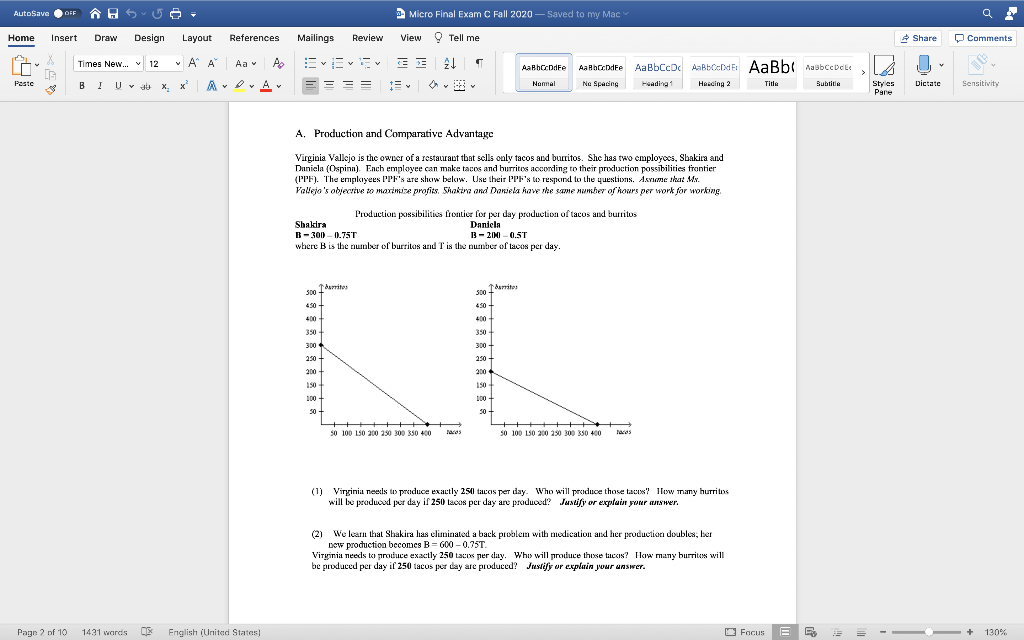Save the document with the floppy disk icon
Screen dimensions: 1024x640
tap(113, 14)
